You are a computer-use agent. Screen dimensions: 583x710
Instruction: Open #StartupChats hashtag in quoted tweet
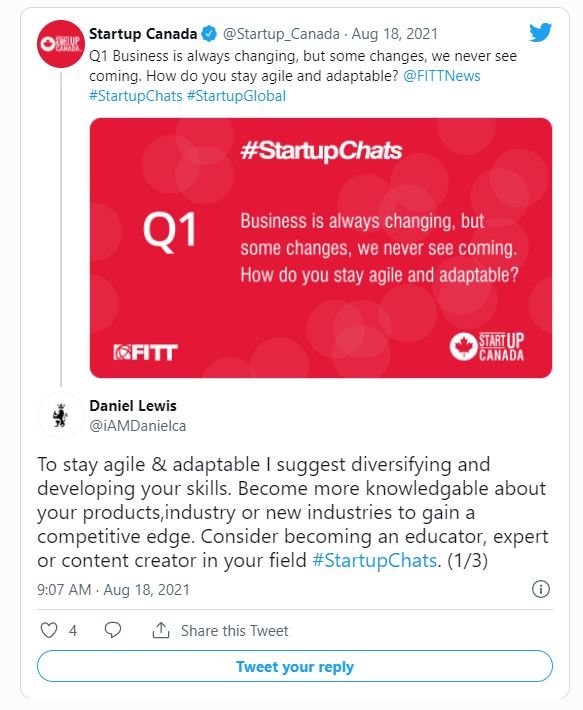click(x=136, y=96)
